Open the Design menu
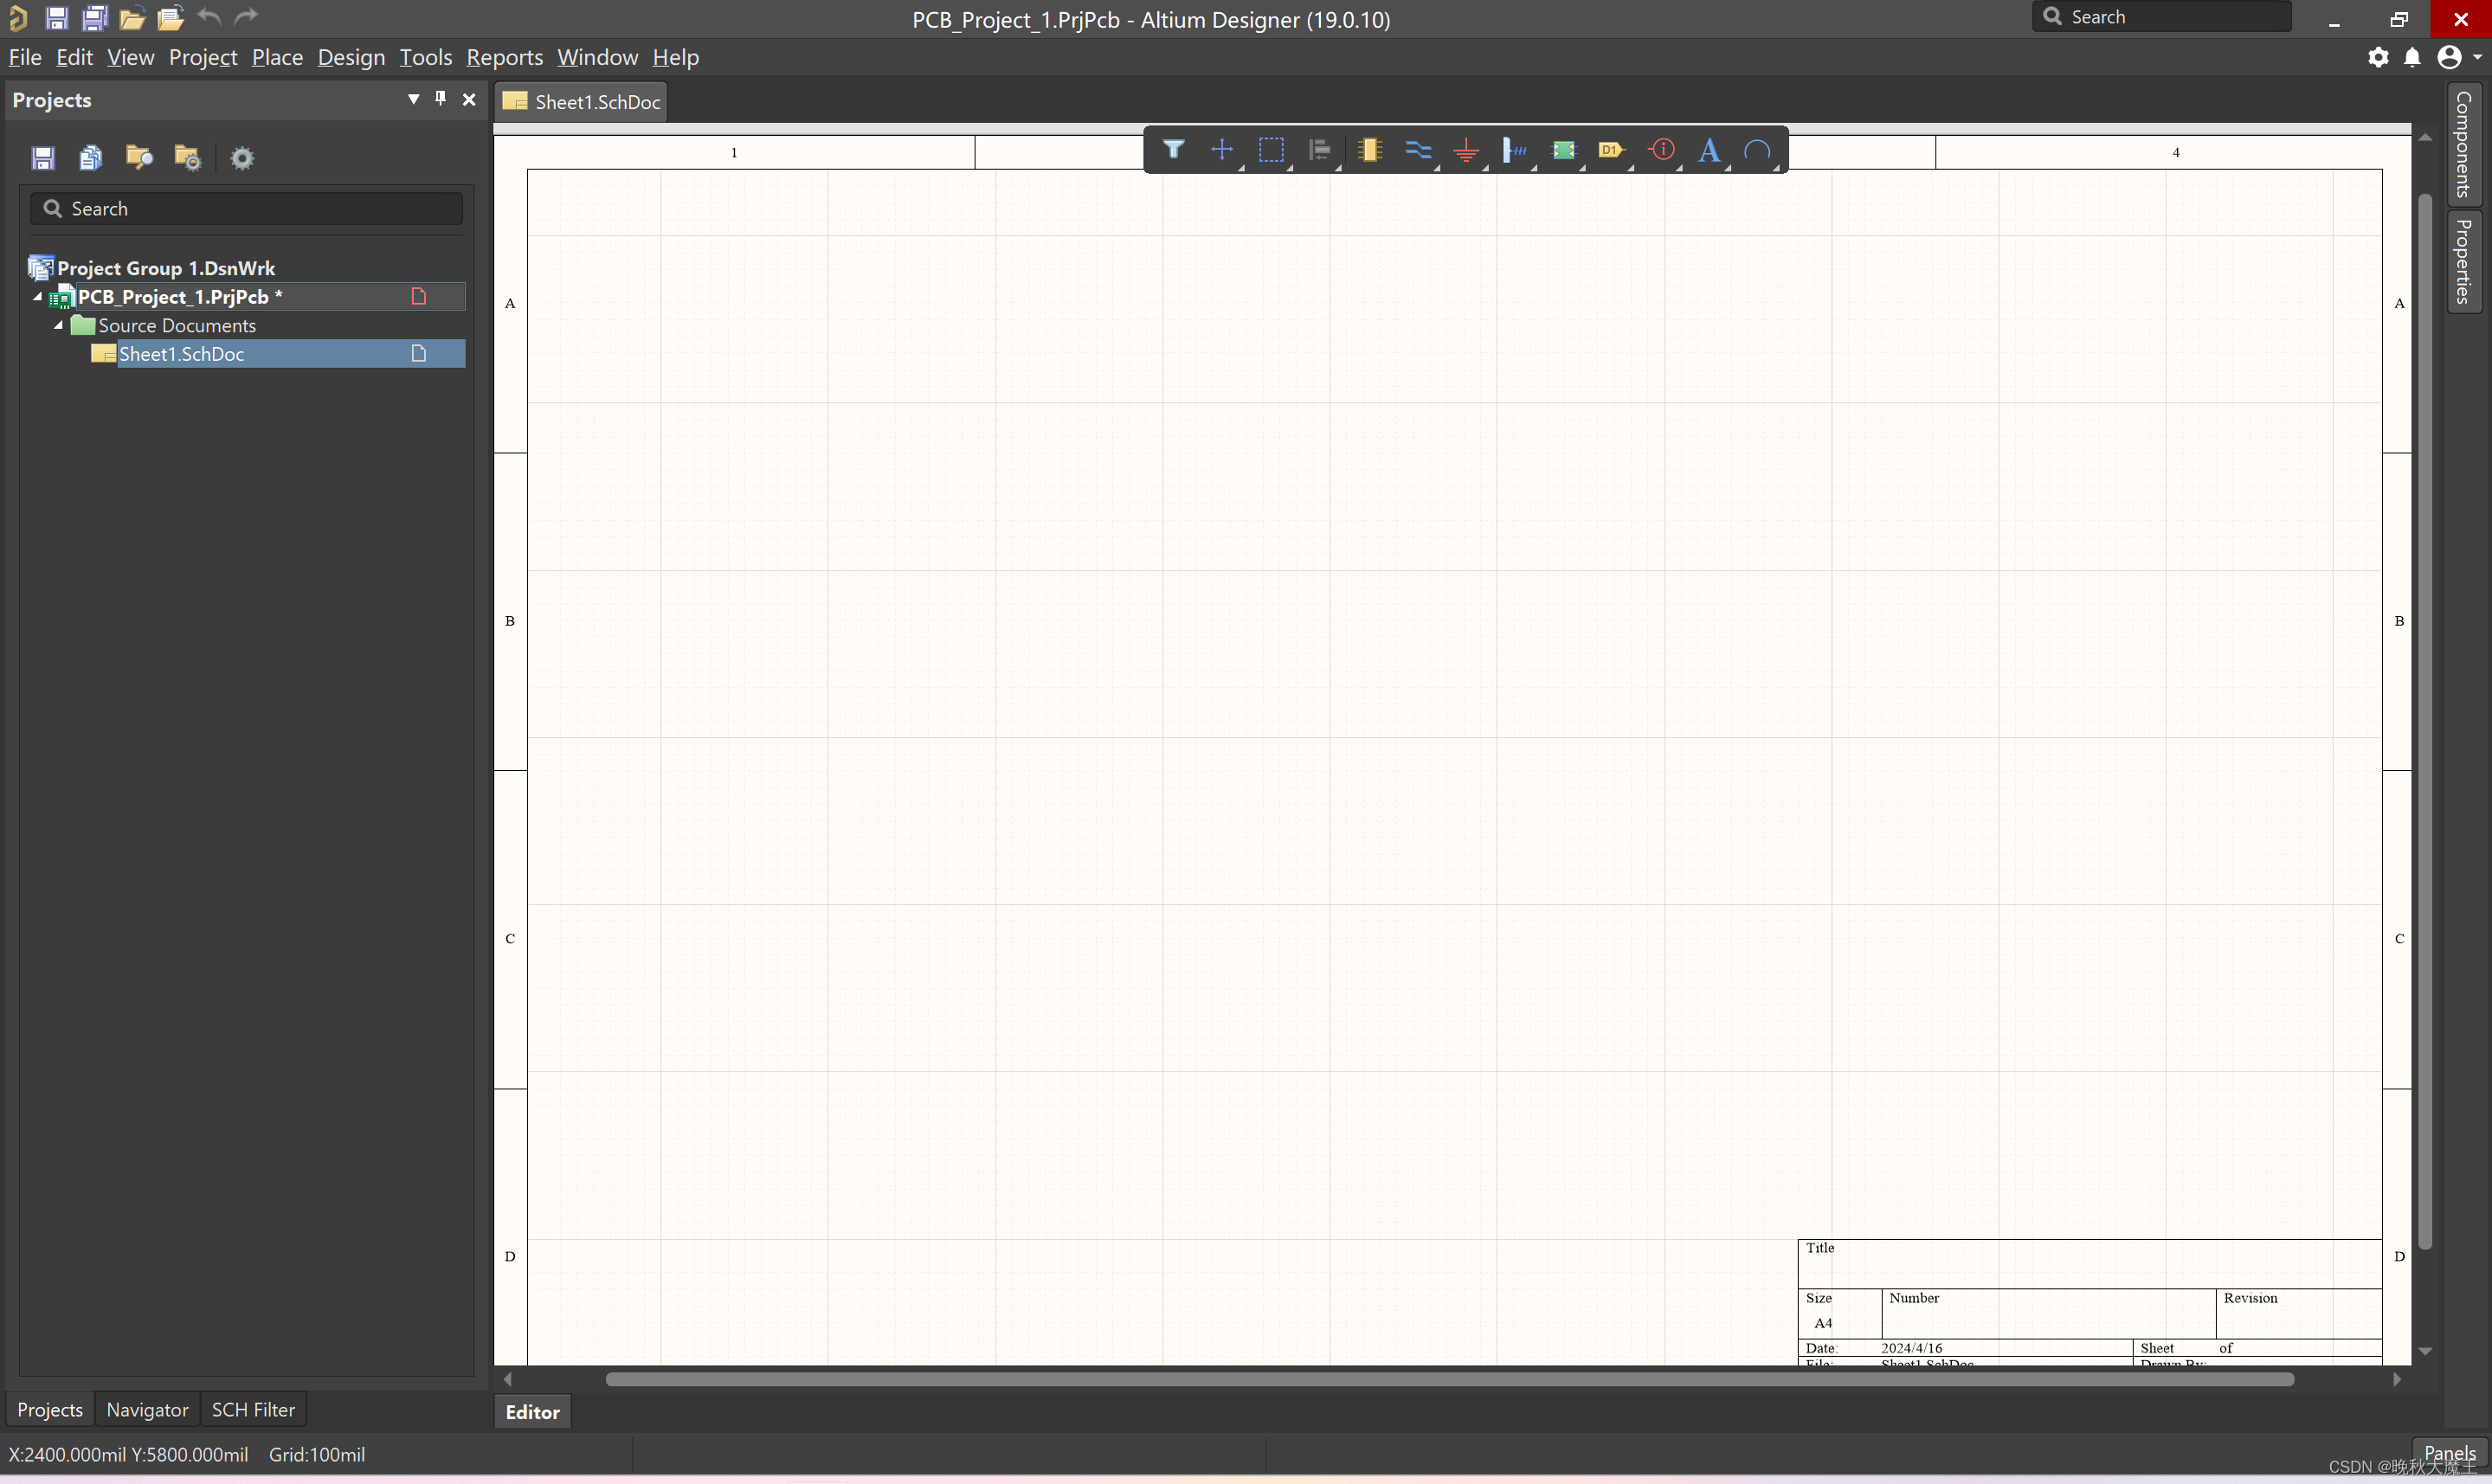The height and width of the screenshot is (1484, 2492). click(x=350, y=58)
